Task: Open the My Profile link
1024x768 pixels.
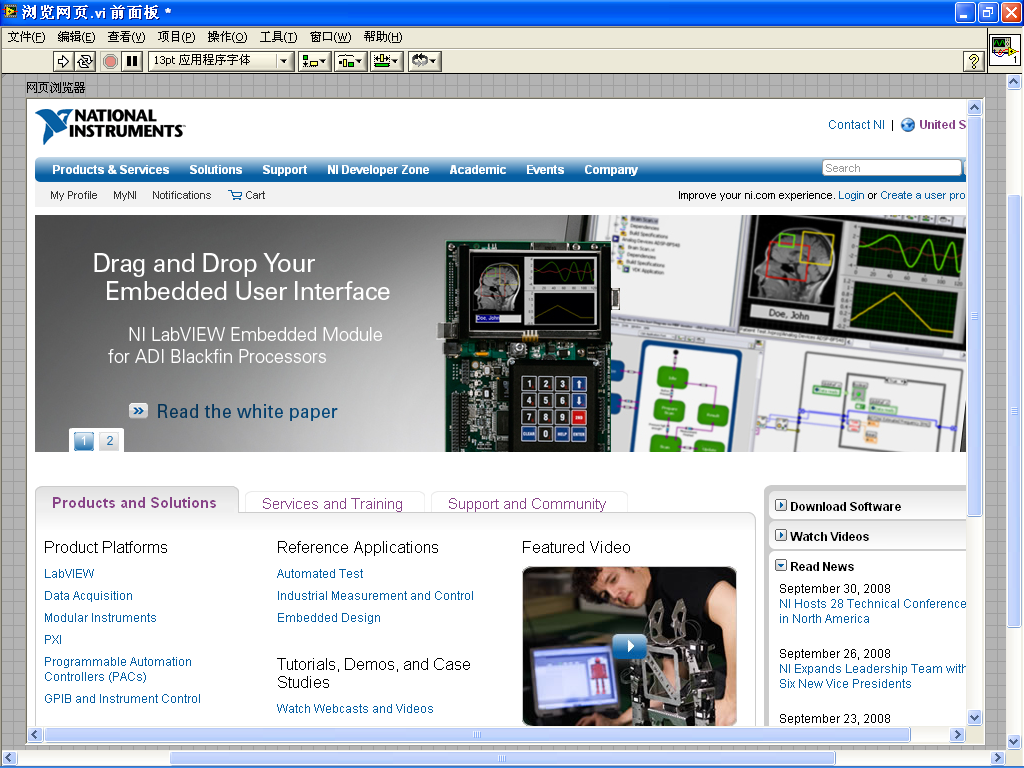Action: [74, 195]
